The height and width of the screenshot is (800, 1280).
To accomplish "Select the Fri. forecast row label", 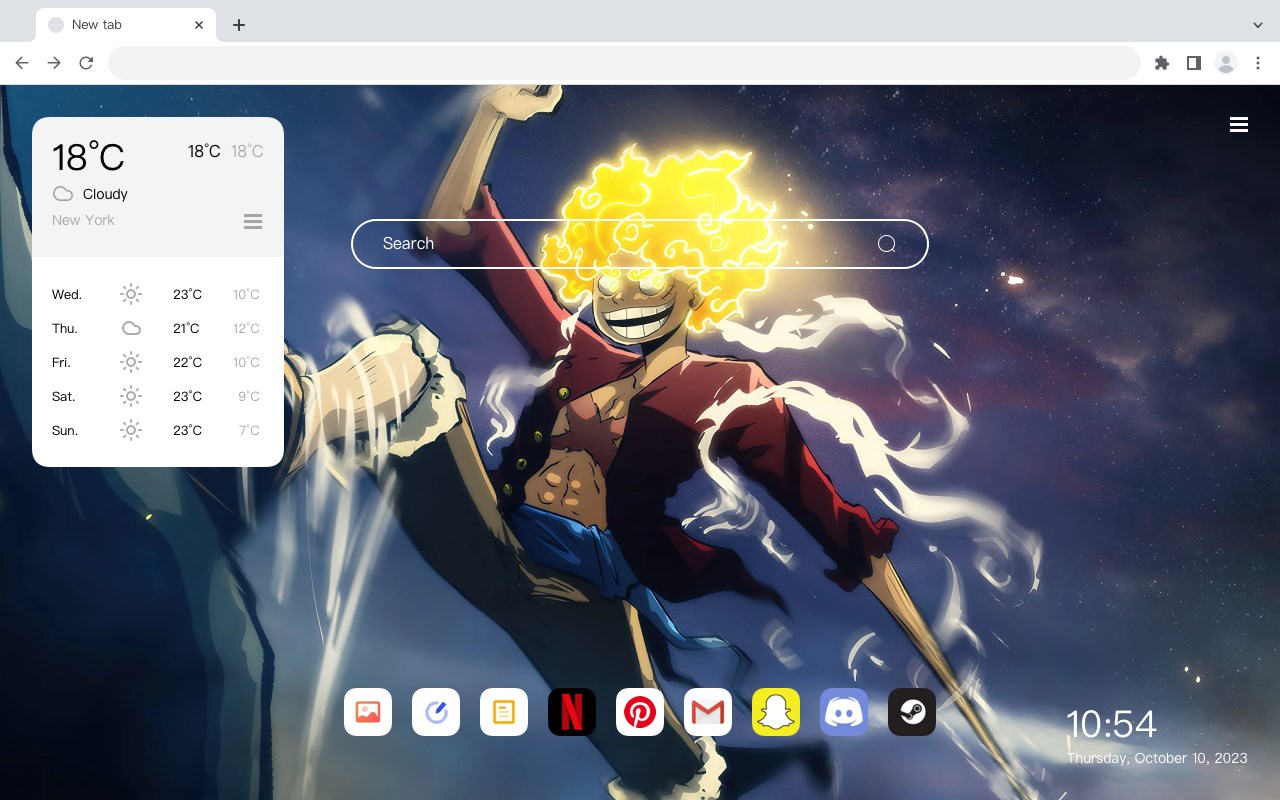I will coord(61,362).
